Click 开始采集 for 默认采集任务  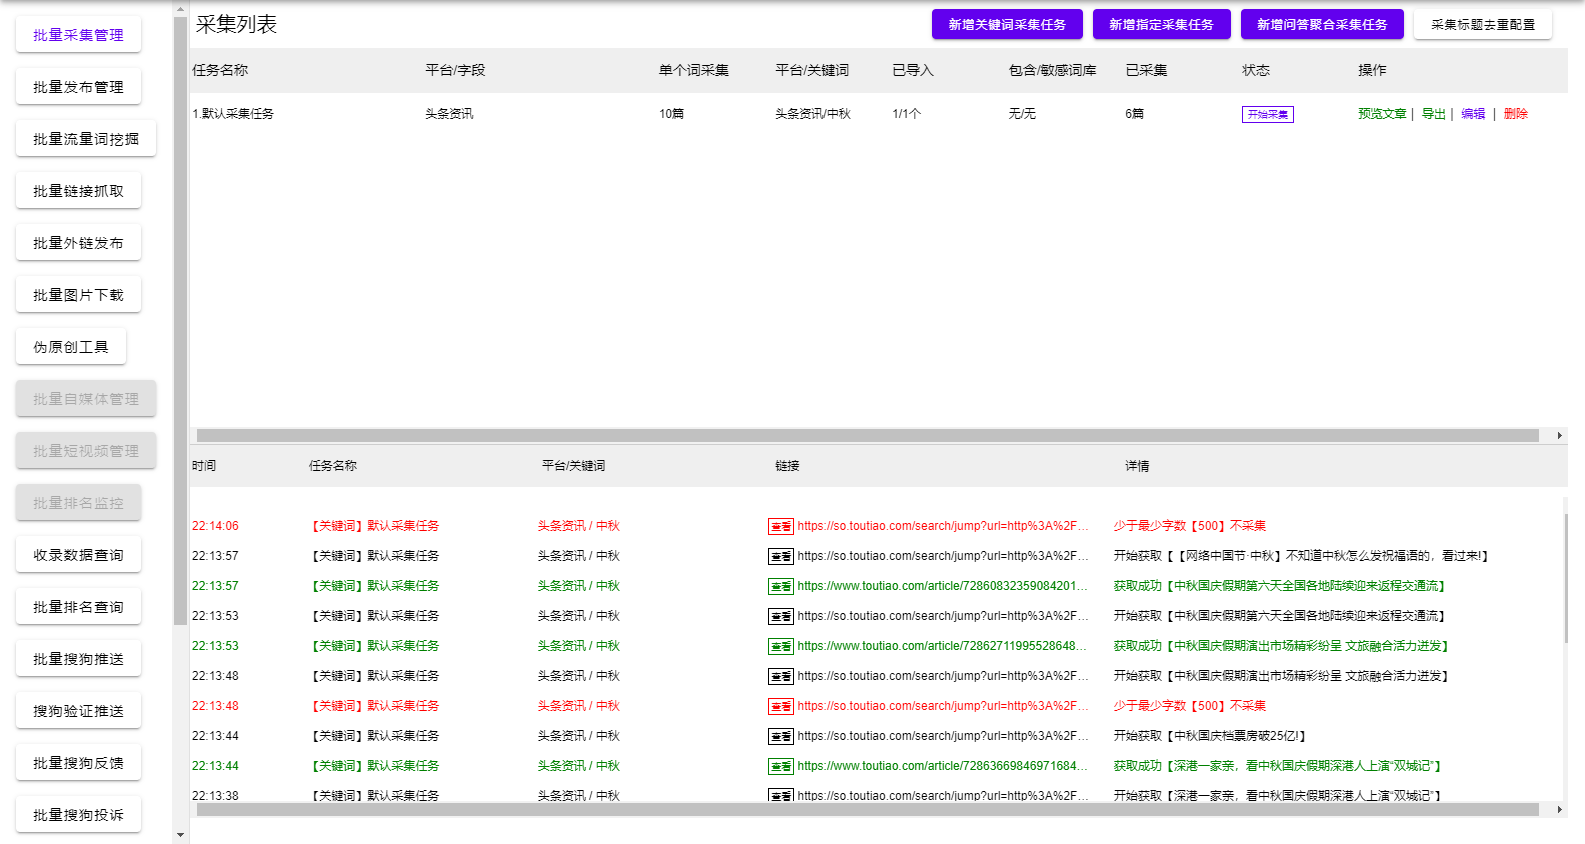click(x=1268, y=114)
